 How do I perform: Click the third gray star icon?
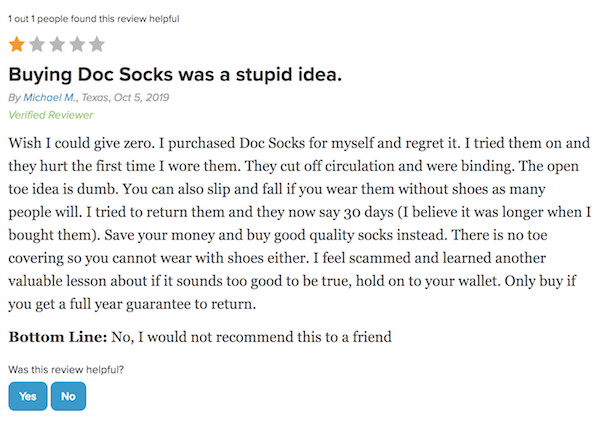click(57, 44)
